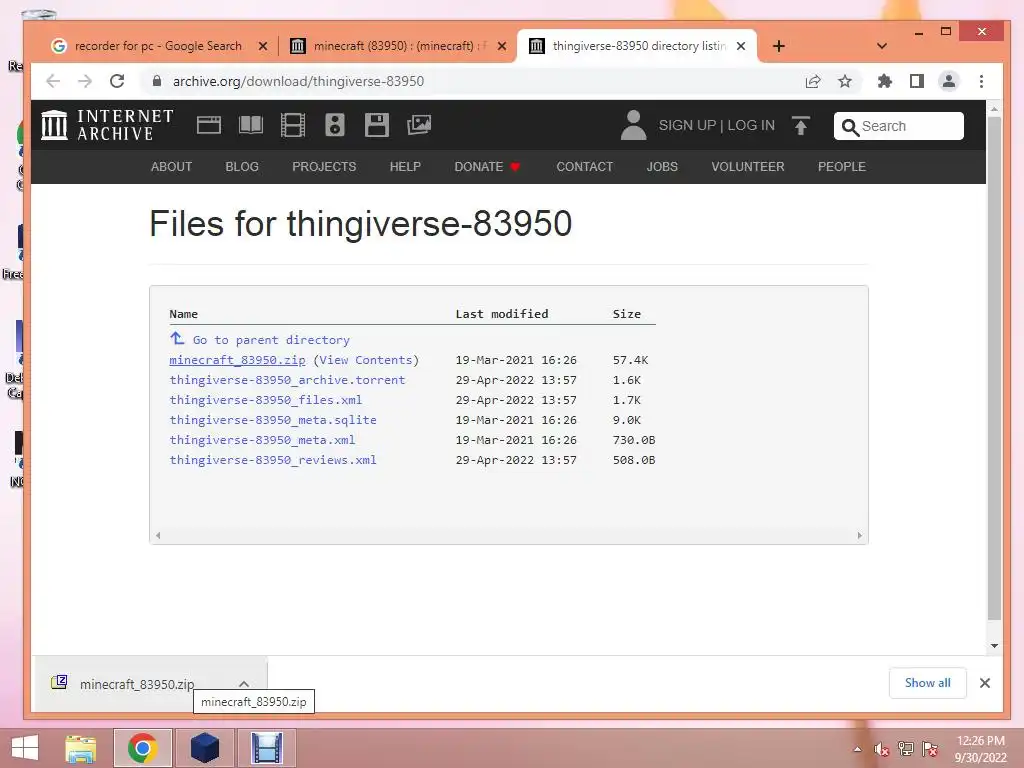
Task: Click View Contents link
Action: coord(366,360)
